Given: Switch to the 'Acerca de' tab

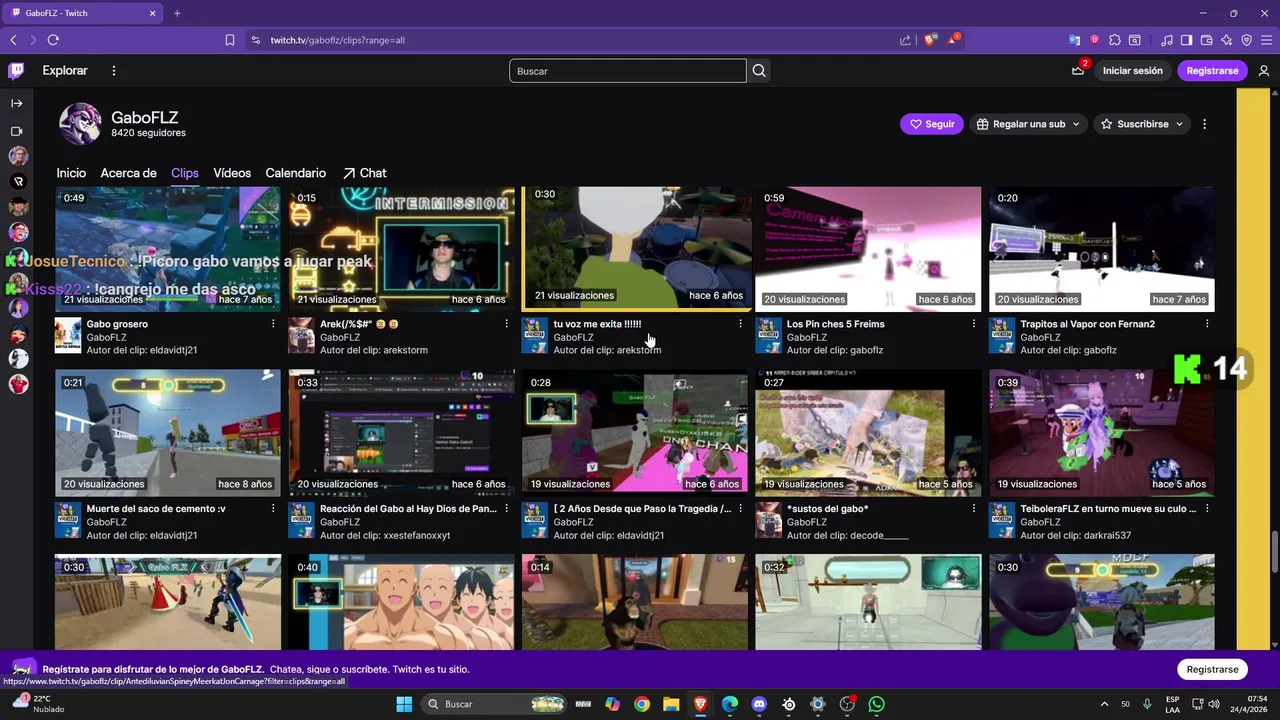Looking at the screenshot, I should pyautogui.click(x=128, y=173).
